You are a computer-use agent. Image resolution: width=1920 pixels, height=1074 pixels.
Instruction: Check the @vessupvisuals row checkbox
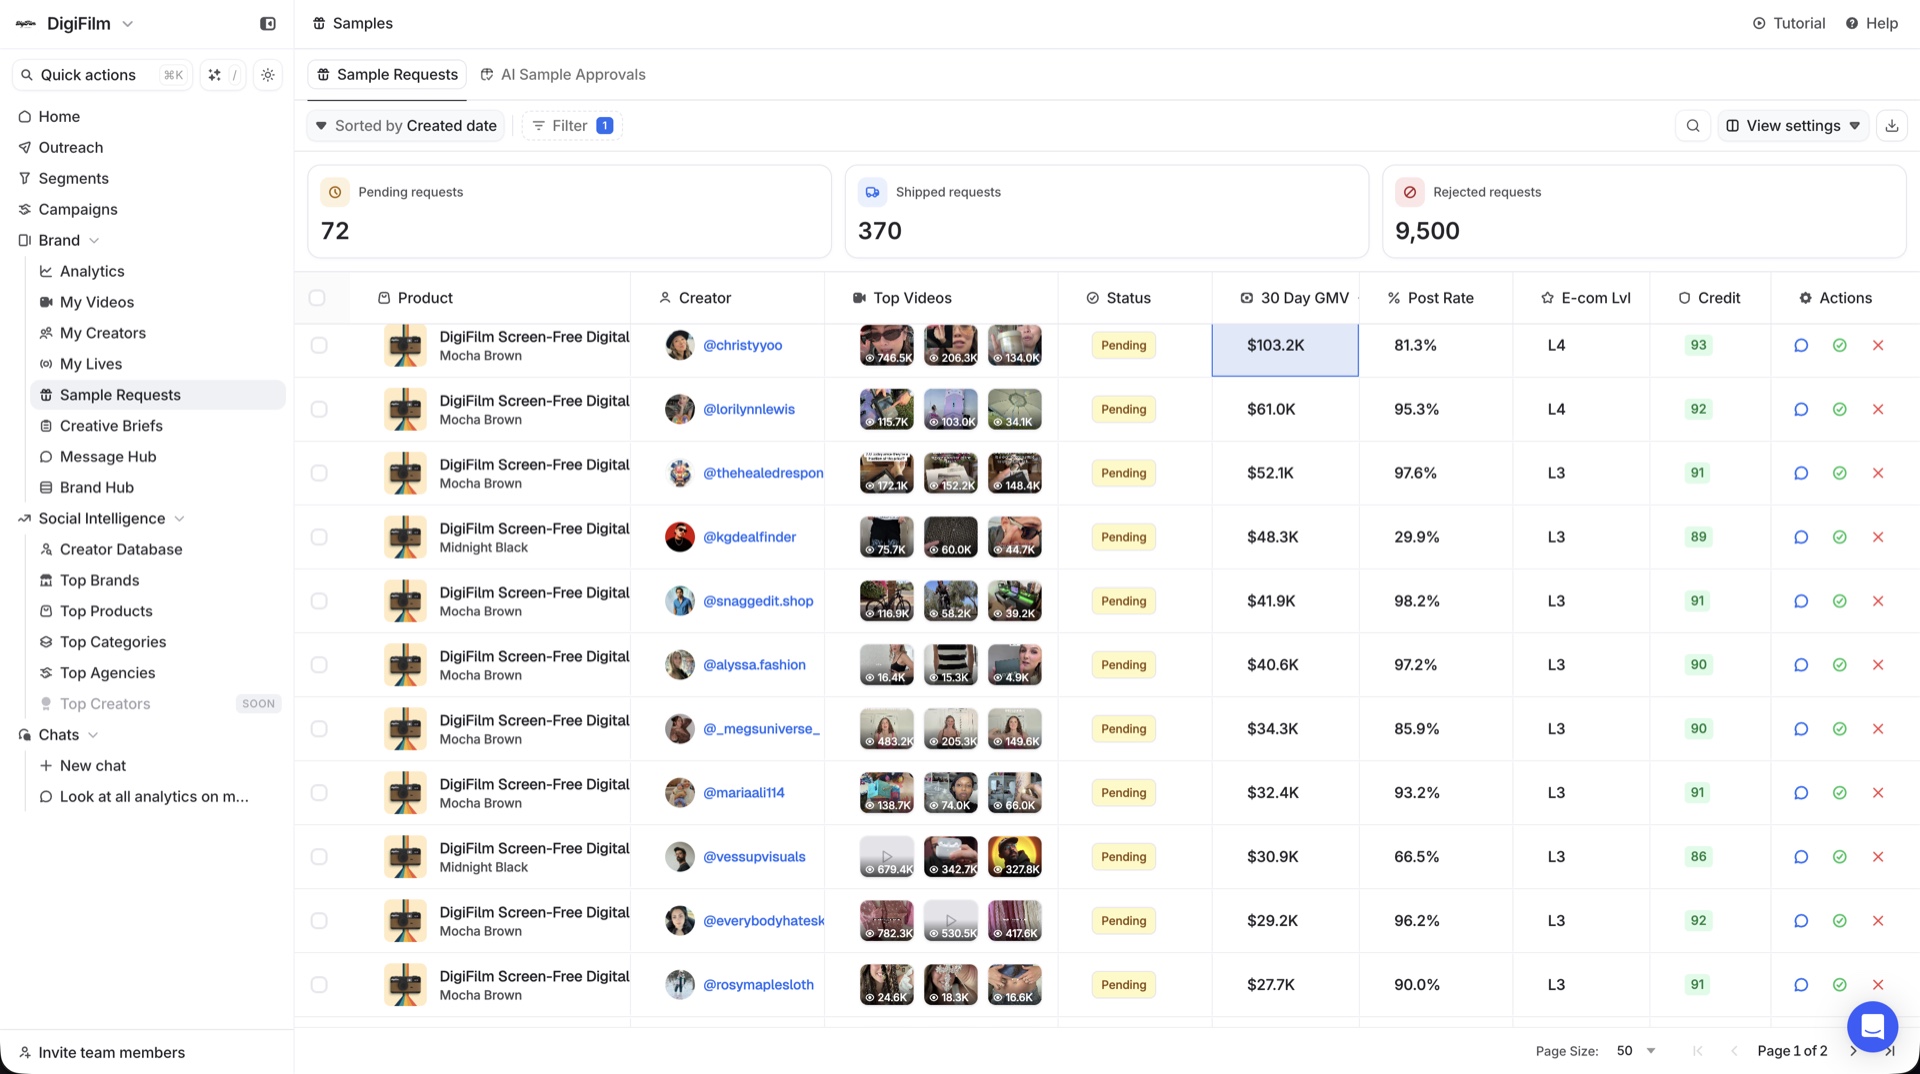[x=319, y=857]
